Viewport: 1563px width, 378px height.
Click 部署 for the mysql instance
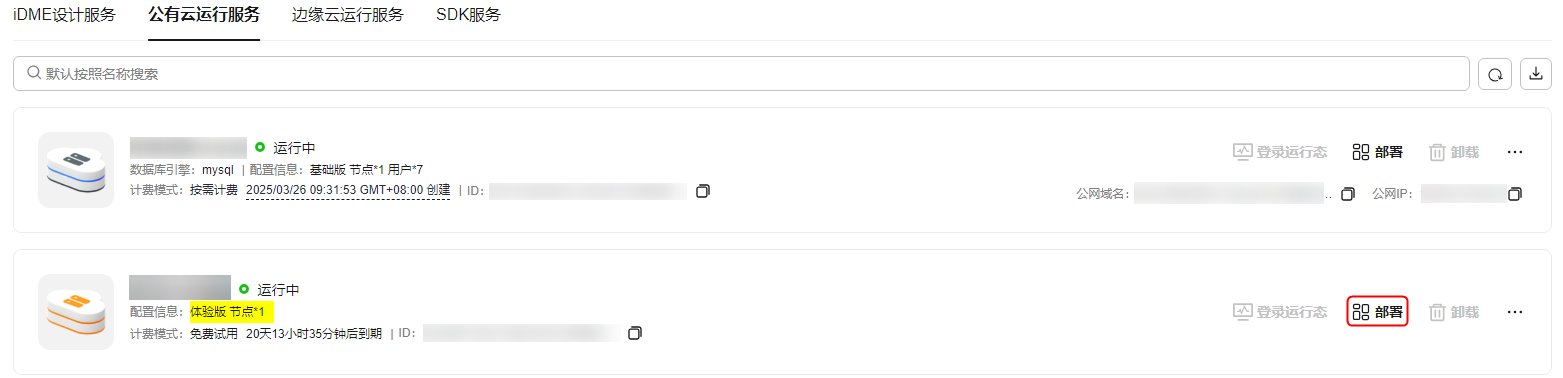click(x=1377, y=152)
